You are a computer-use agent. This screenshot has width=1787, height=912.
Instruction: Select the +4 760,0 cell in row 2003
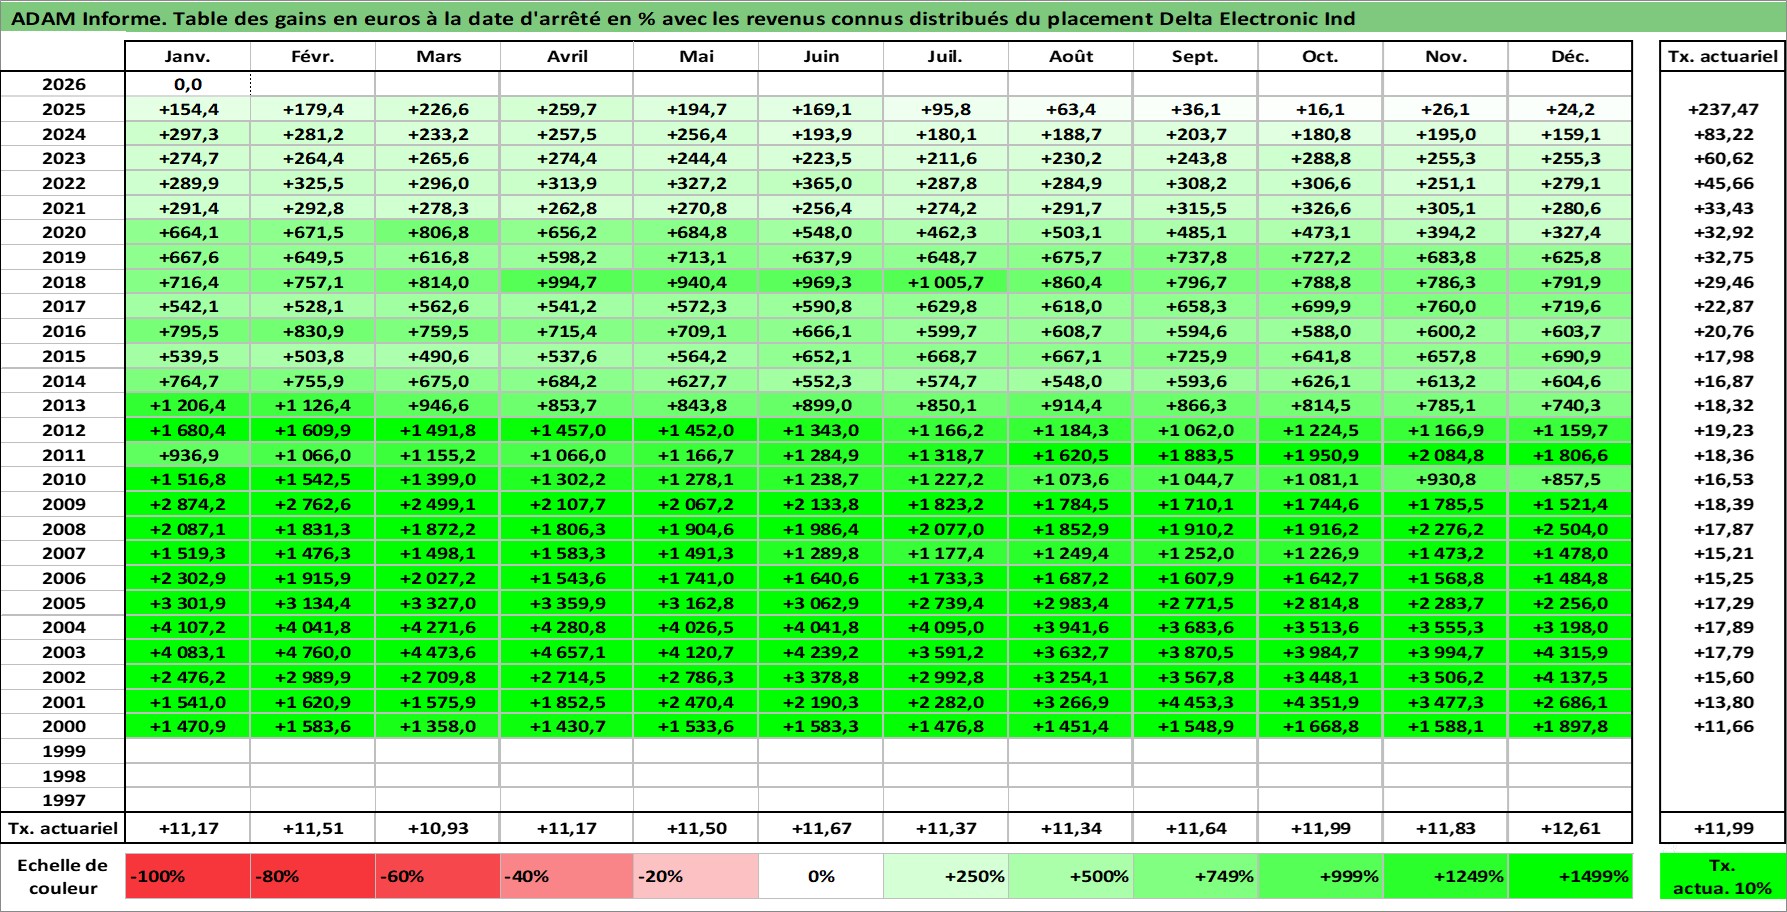pos(313,652)
